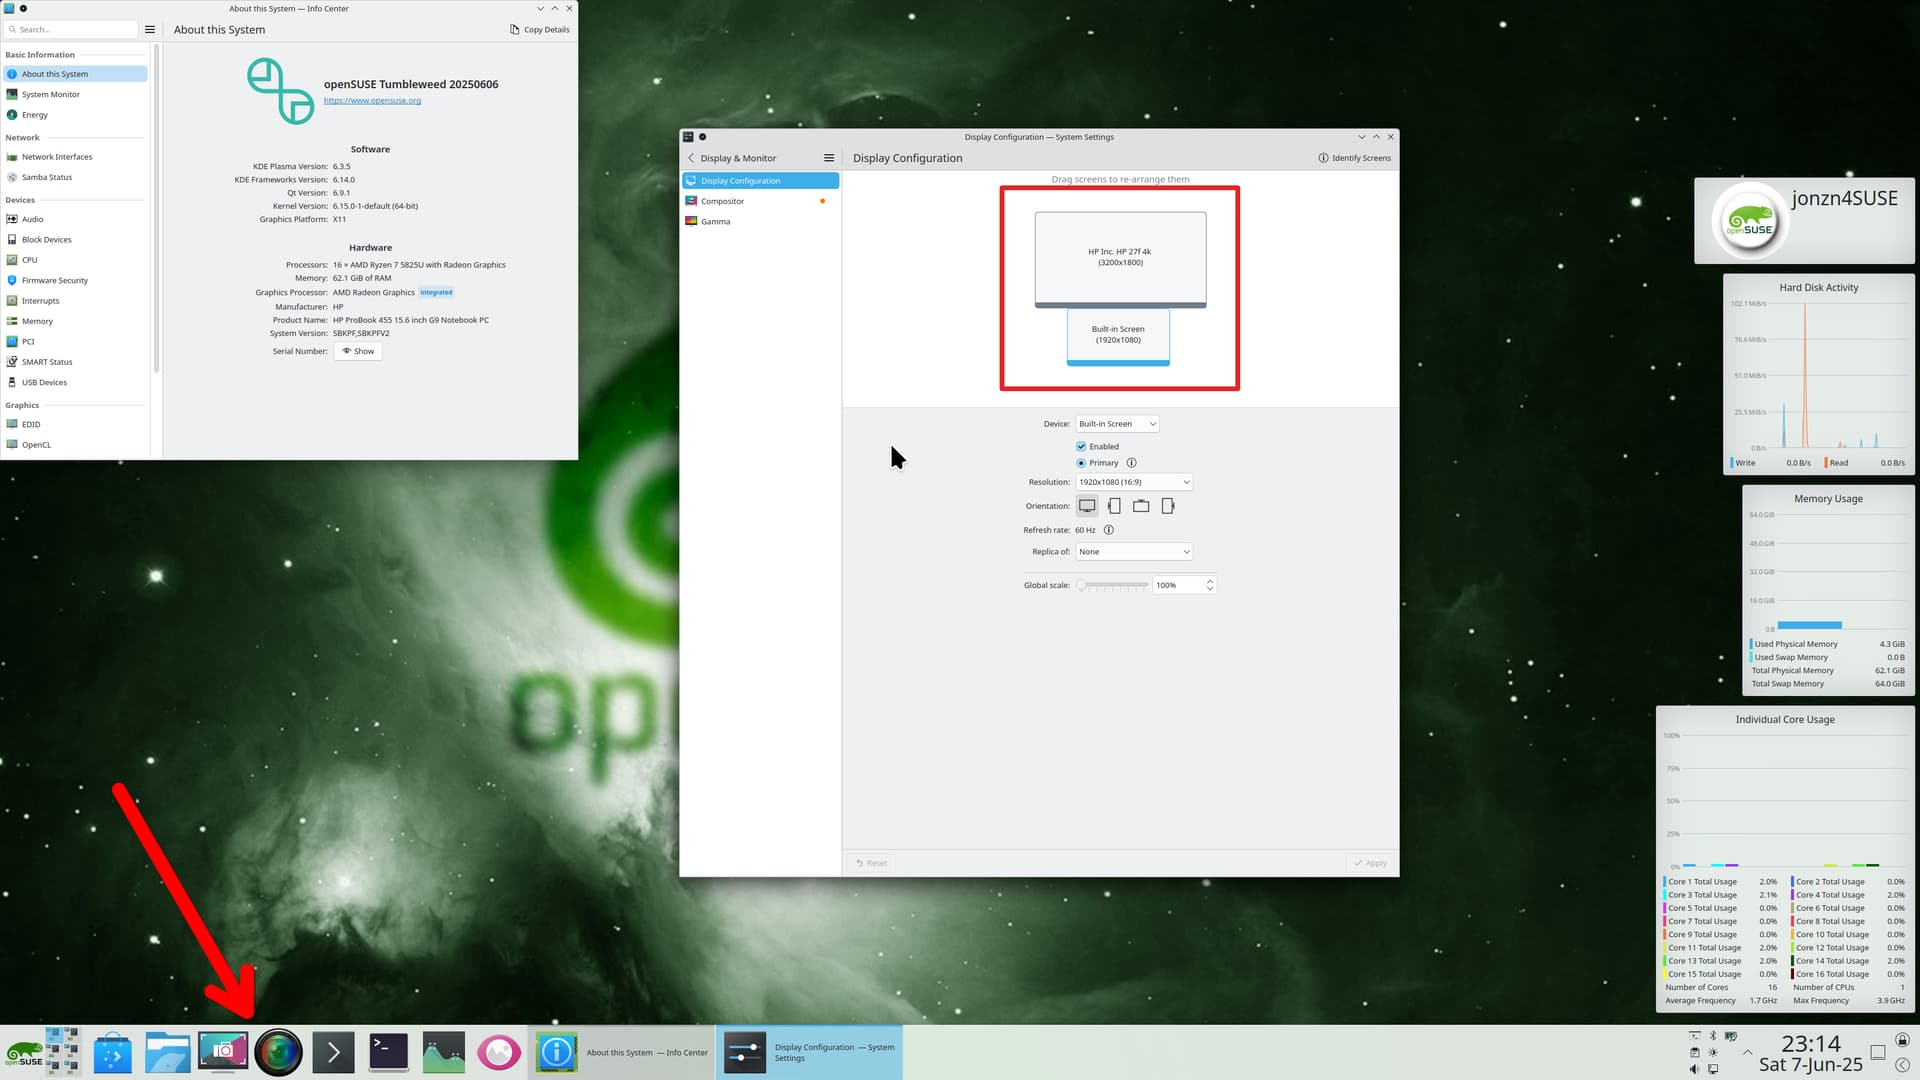Open the hamburger menu in Display & Monitor
The width and height of the screenshot is (1920, 1080).
828,158
